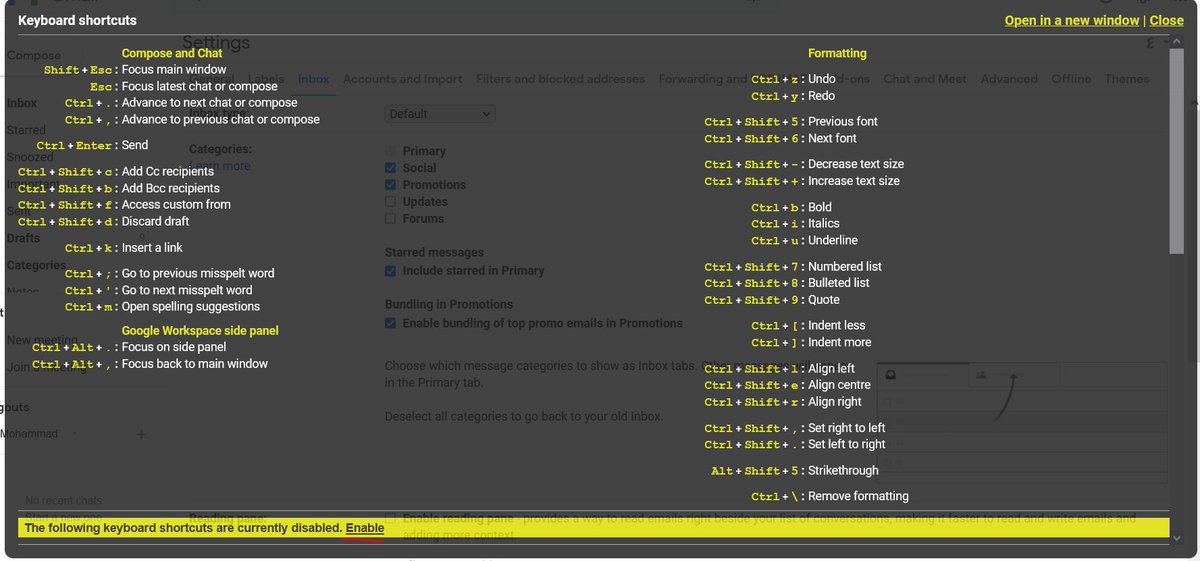Click the 'Indent less' shortcut row

pyautogui.click(x=808, y=325)
